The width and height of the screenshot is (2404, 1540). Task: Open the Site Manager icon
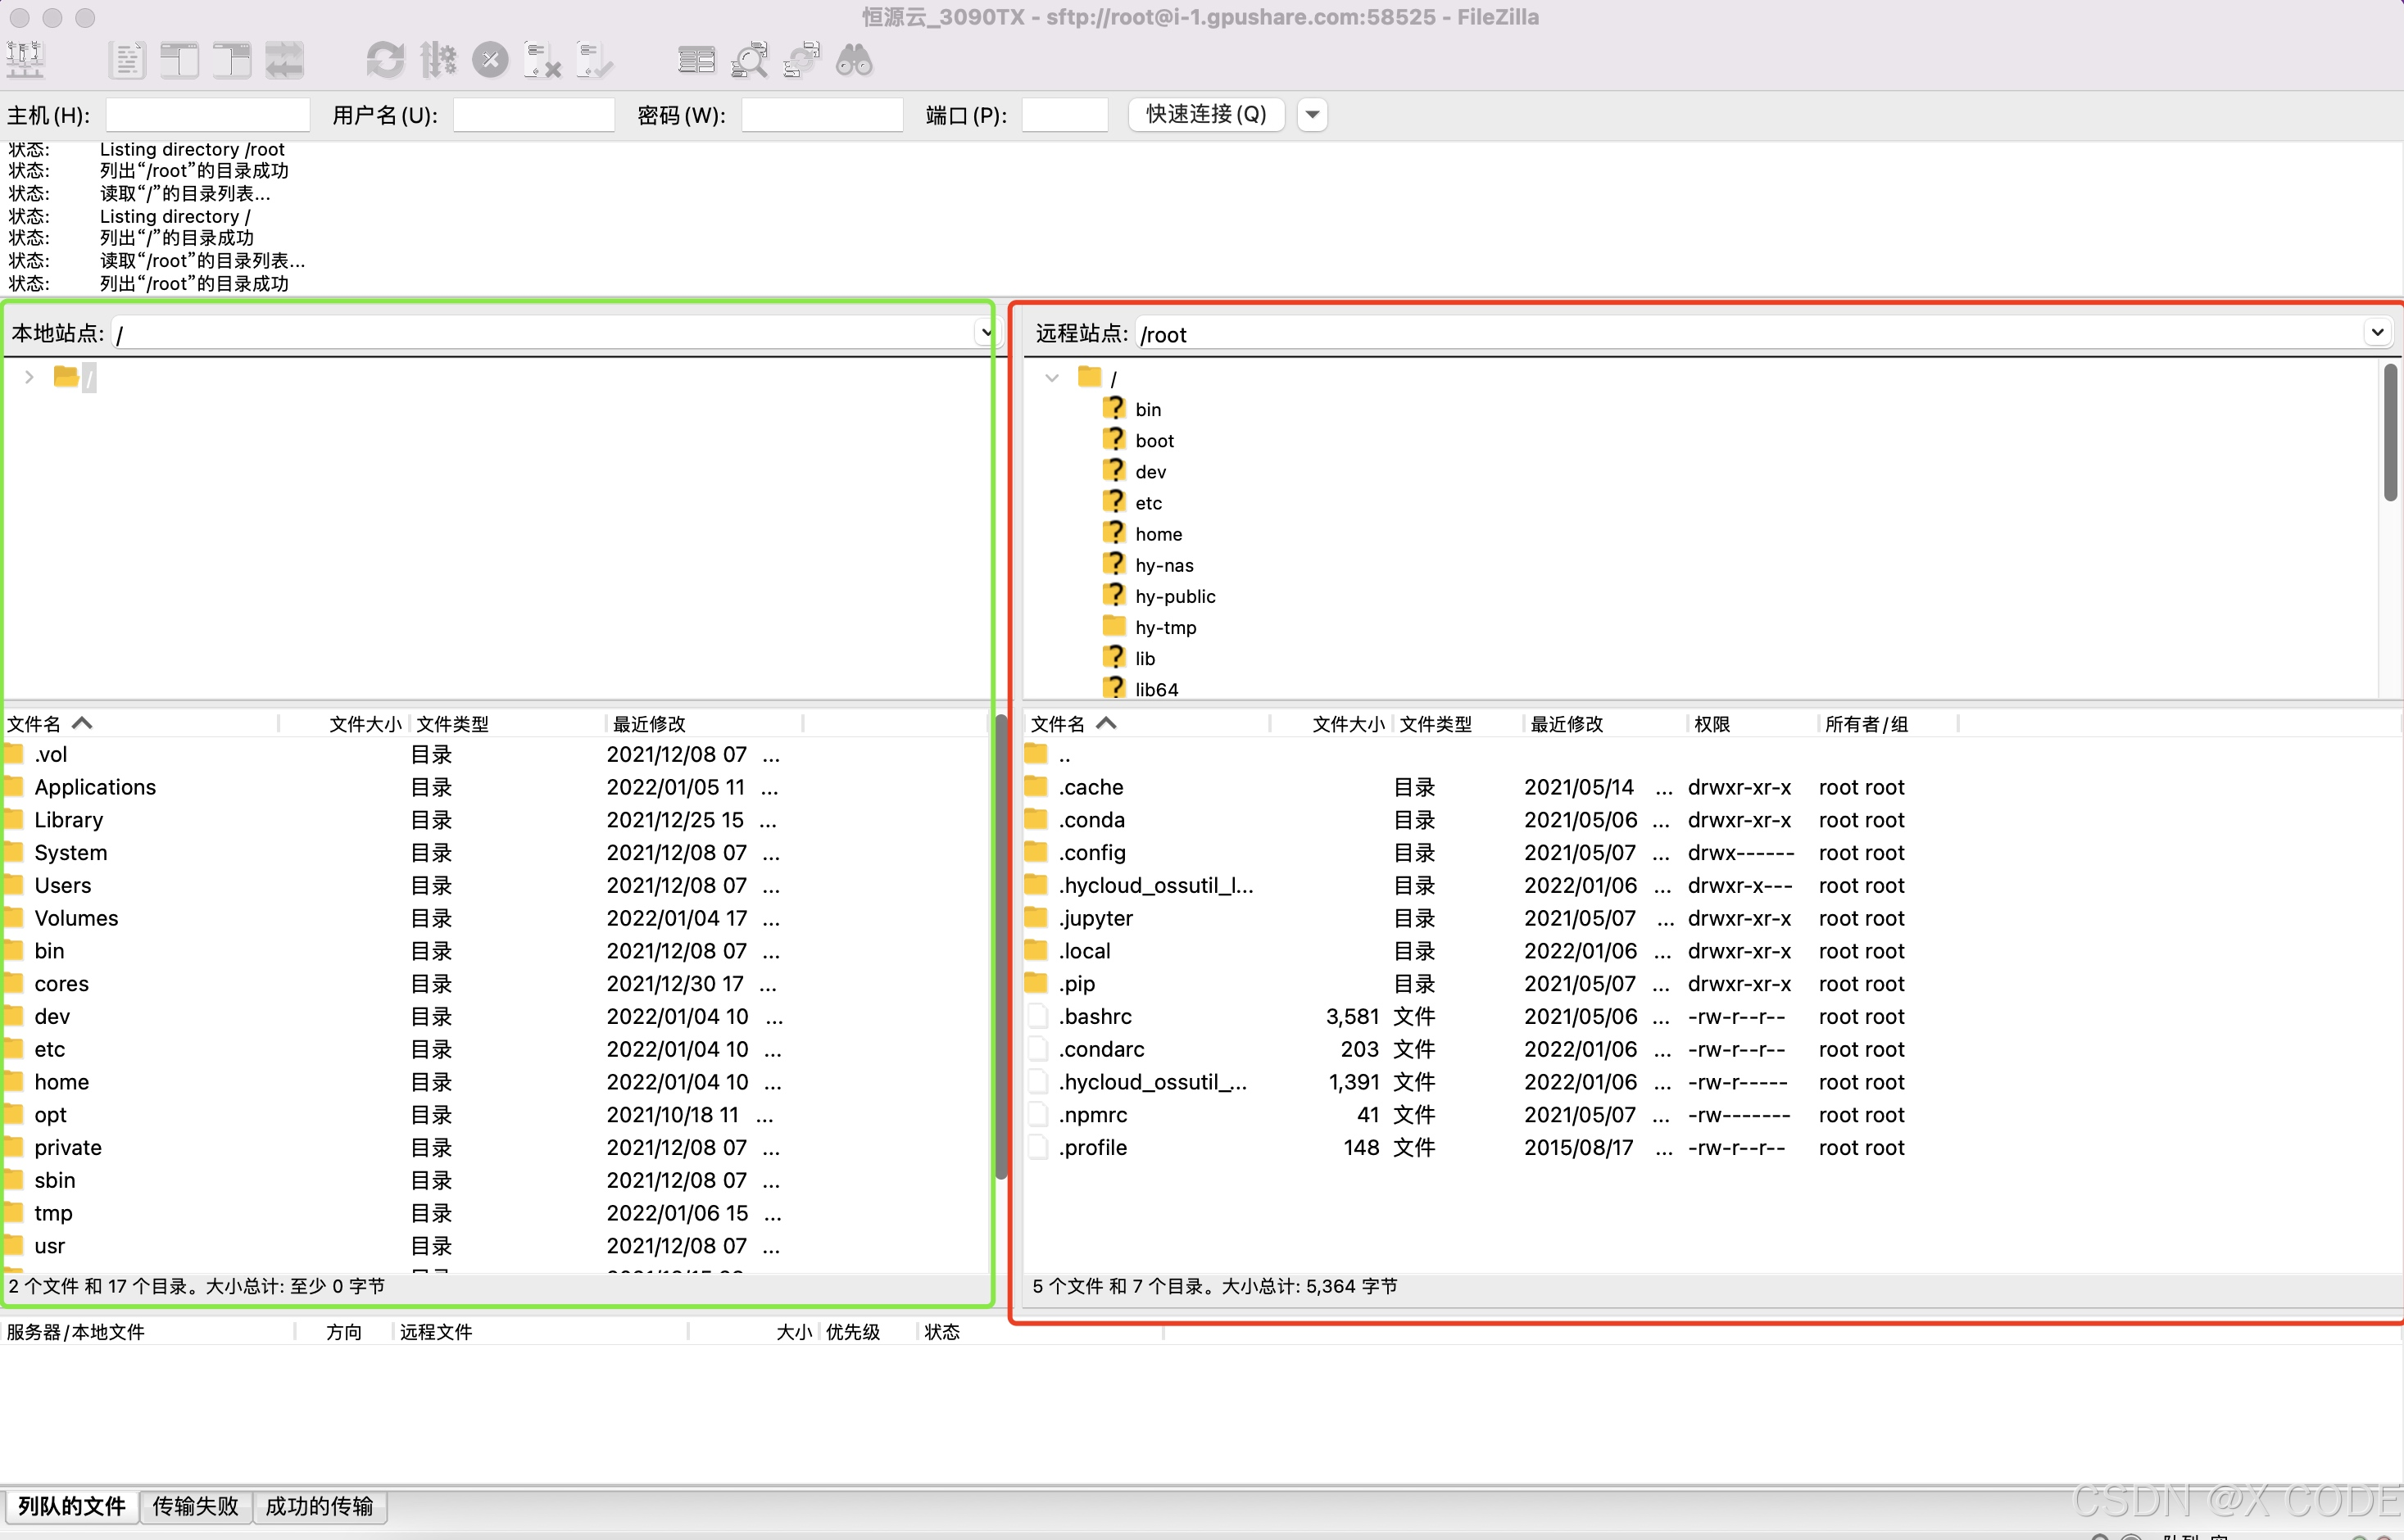pyautogui.click(x=25, y=60)
